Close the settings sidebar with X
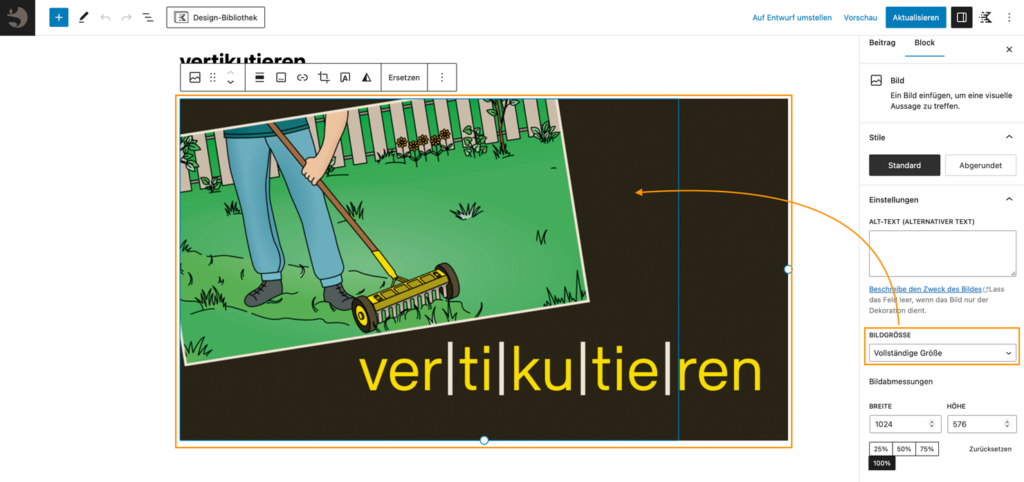1024x482 pixels. click(x=1009, y=50)
